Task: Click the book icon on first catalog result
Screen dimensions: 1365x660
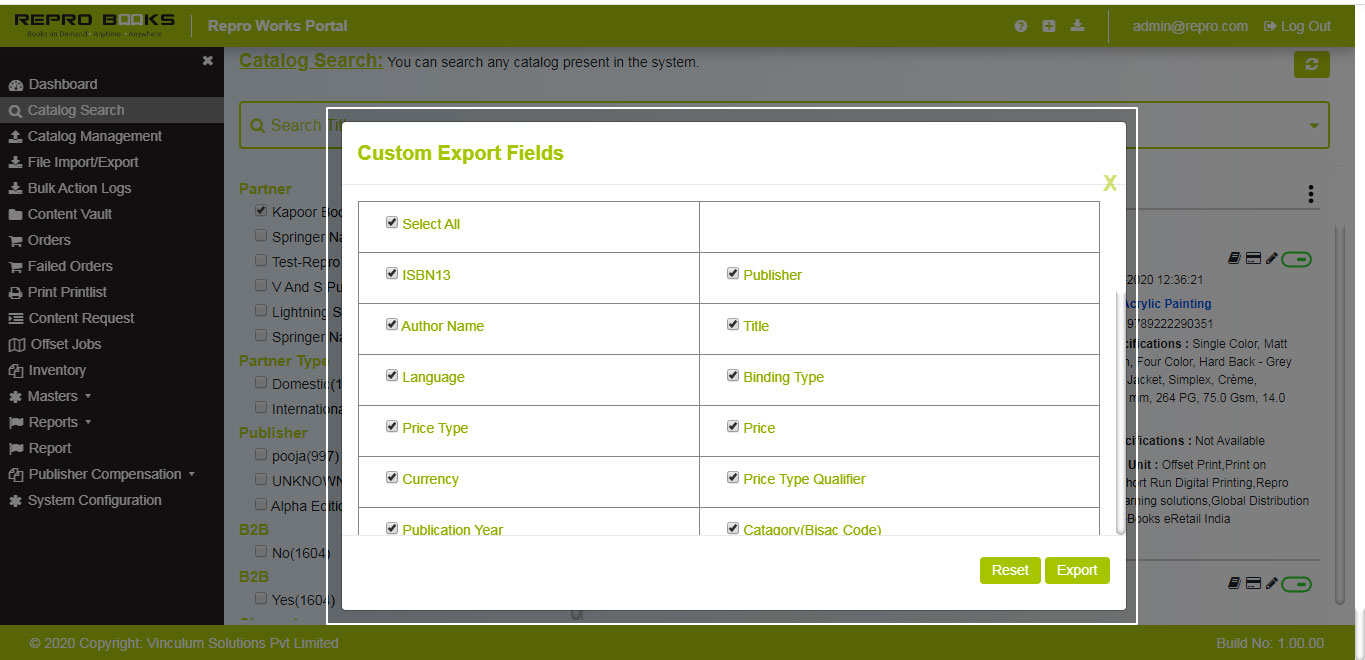Action: pyautogui.click(x=1235, y=259)
